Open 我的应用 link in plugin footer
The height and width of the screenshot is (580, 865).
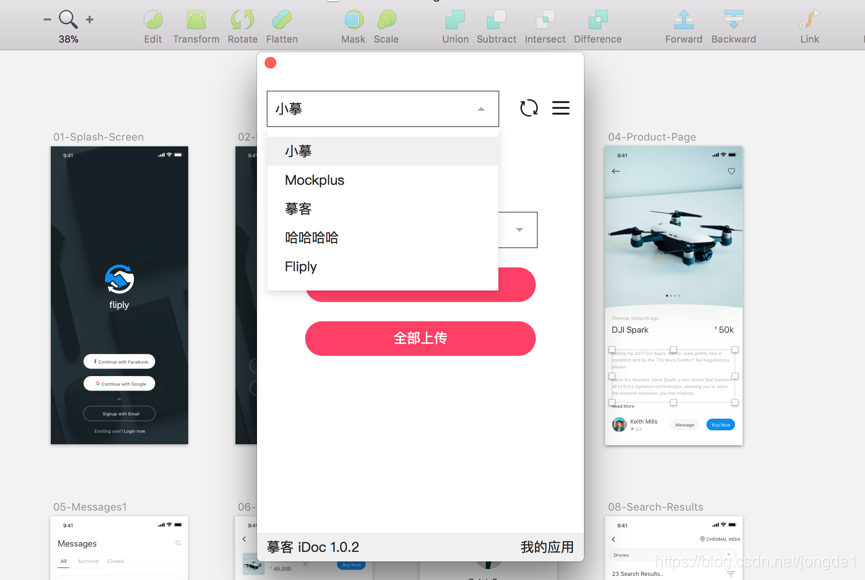(547, 547)
